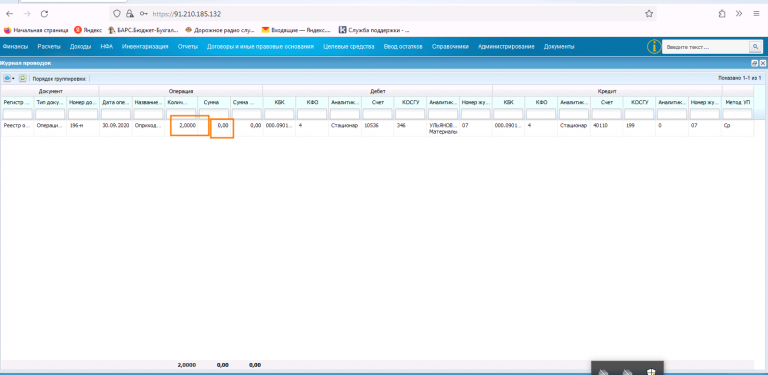Go back with the browser back arrow
The height and width of the screenshot is (375, 768).
(x=9, y=14)
